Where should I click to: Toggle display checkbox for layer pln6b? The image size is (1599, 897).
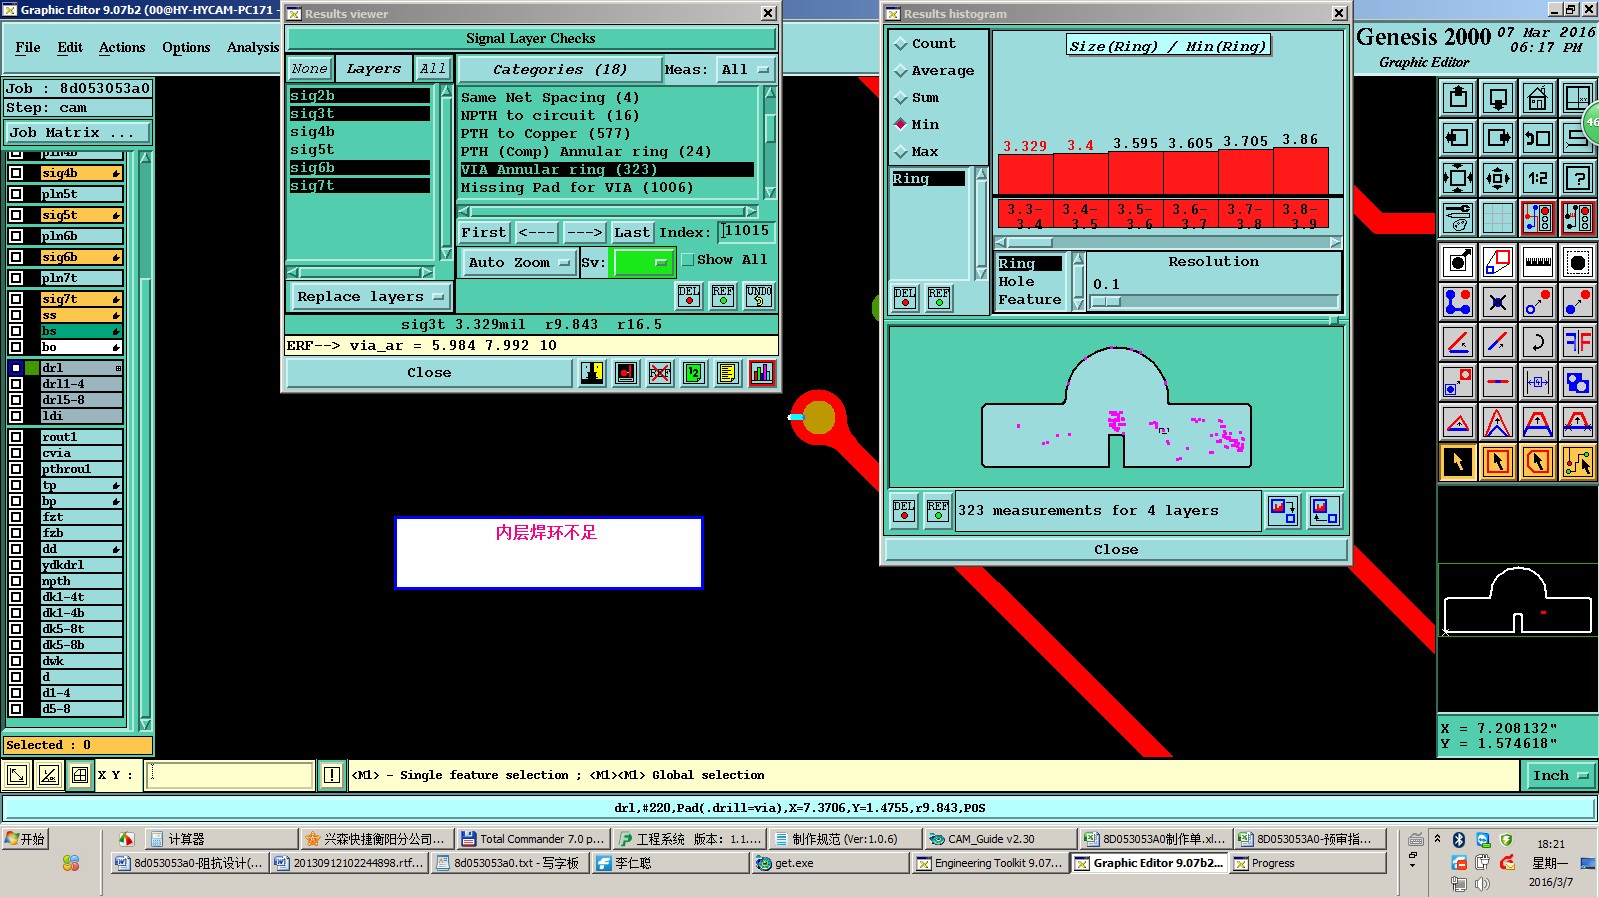[16, 236]
